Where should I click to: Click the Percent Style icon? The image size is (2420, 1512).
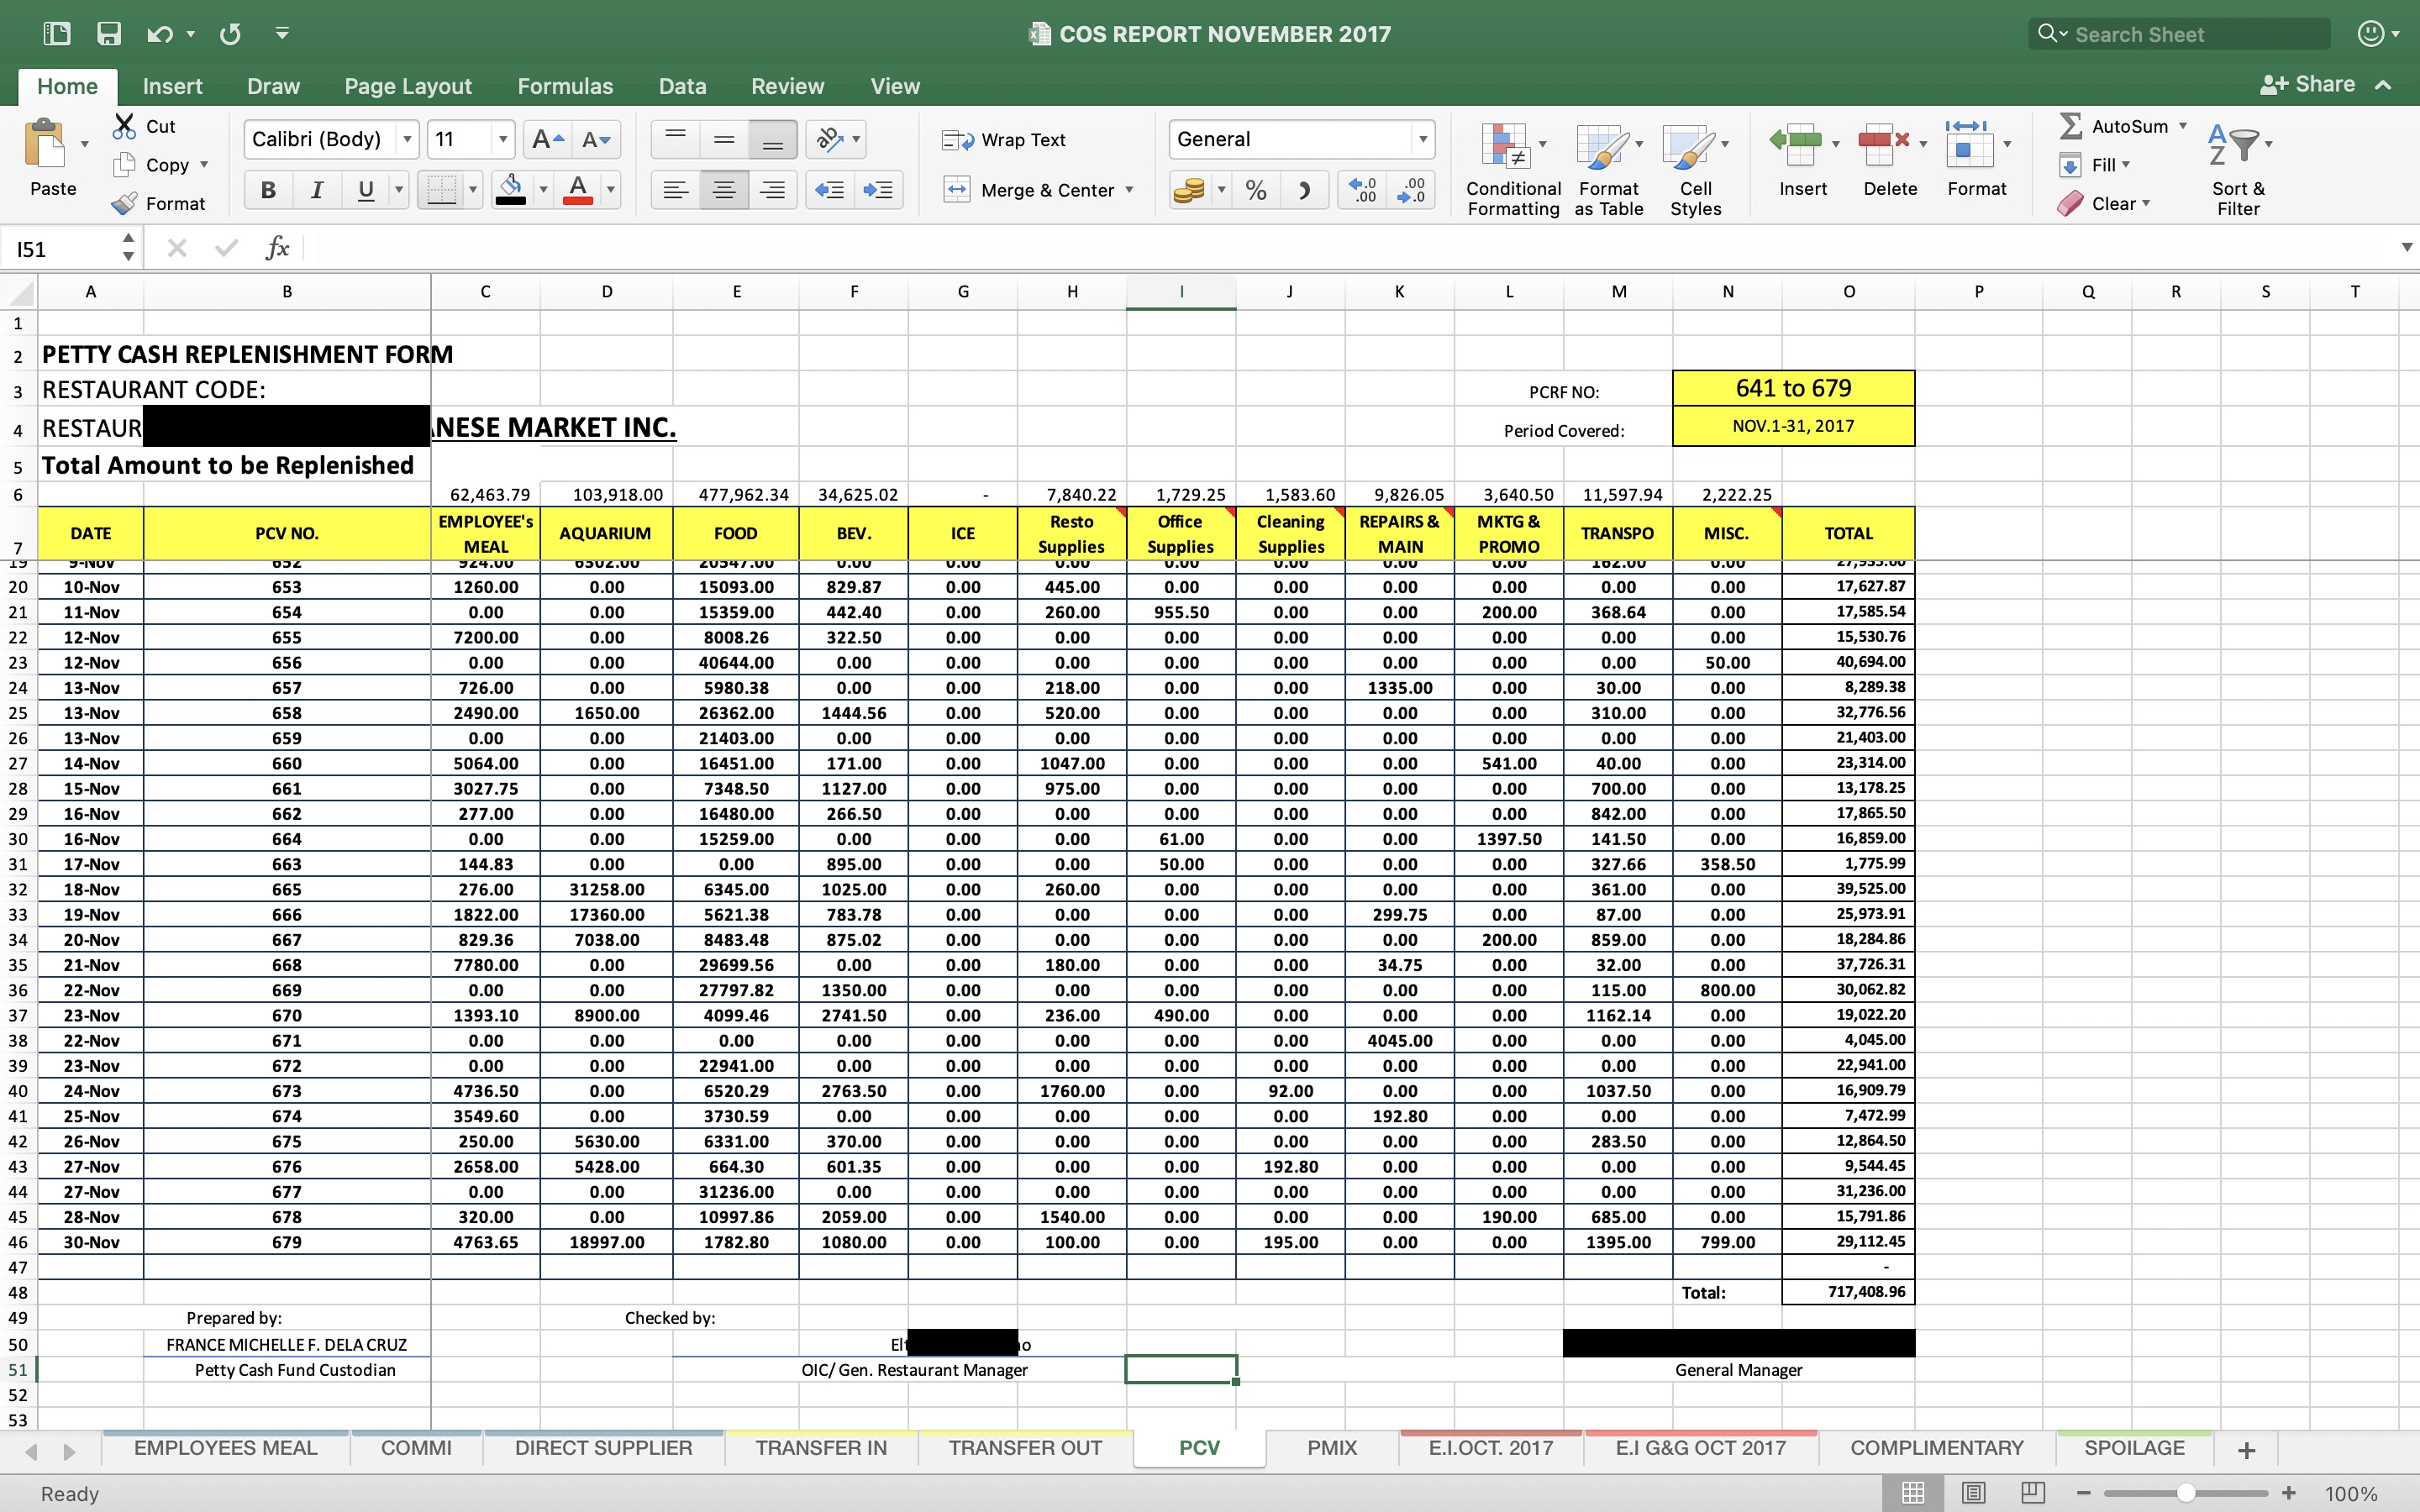(x=1256, y=190)
